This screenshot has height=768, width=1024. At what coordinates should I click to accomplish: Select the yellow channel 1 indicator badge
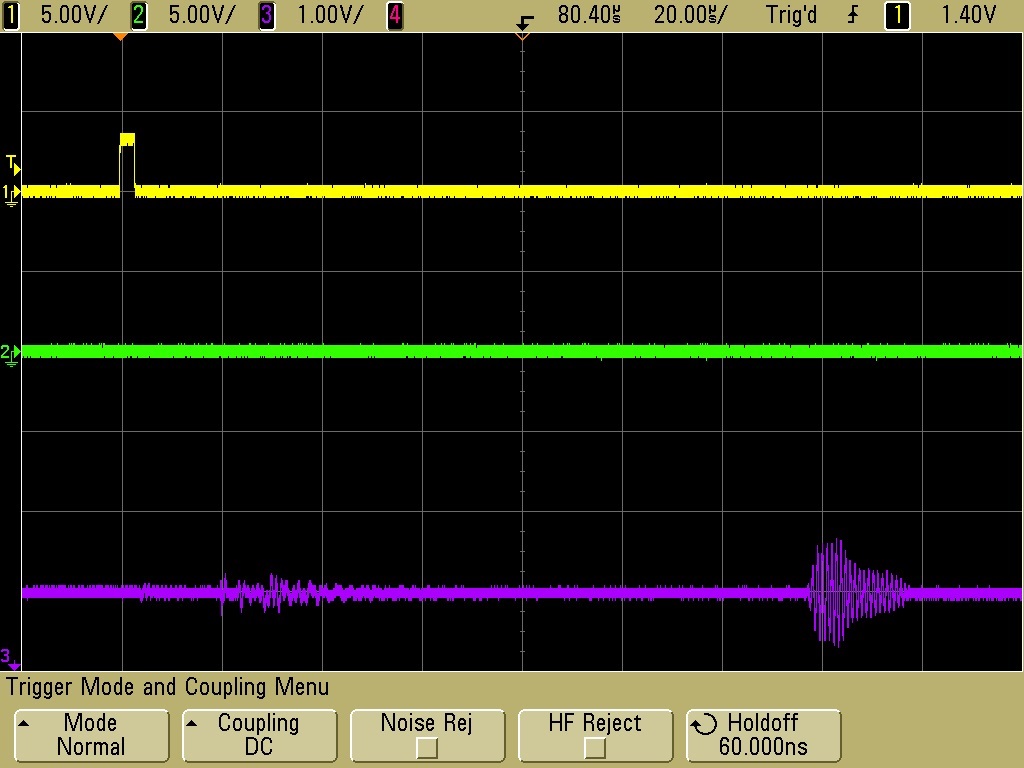tap(11, 15)
